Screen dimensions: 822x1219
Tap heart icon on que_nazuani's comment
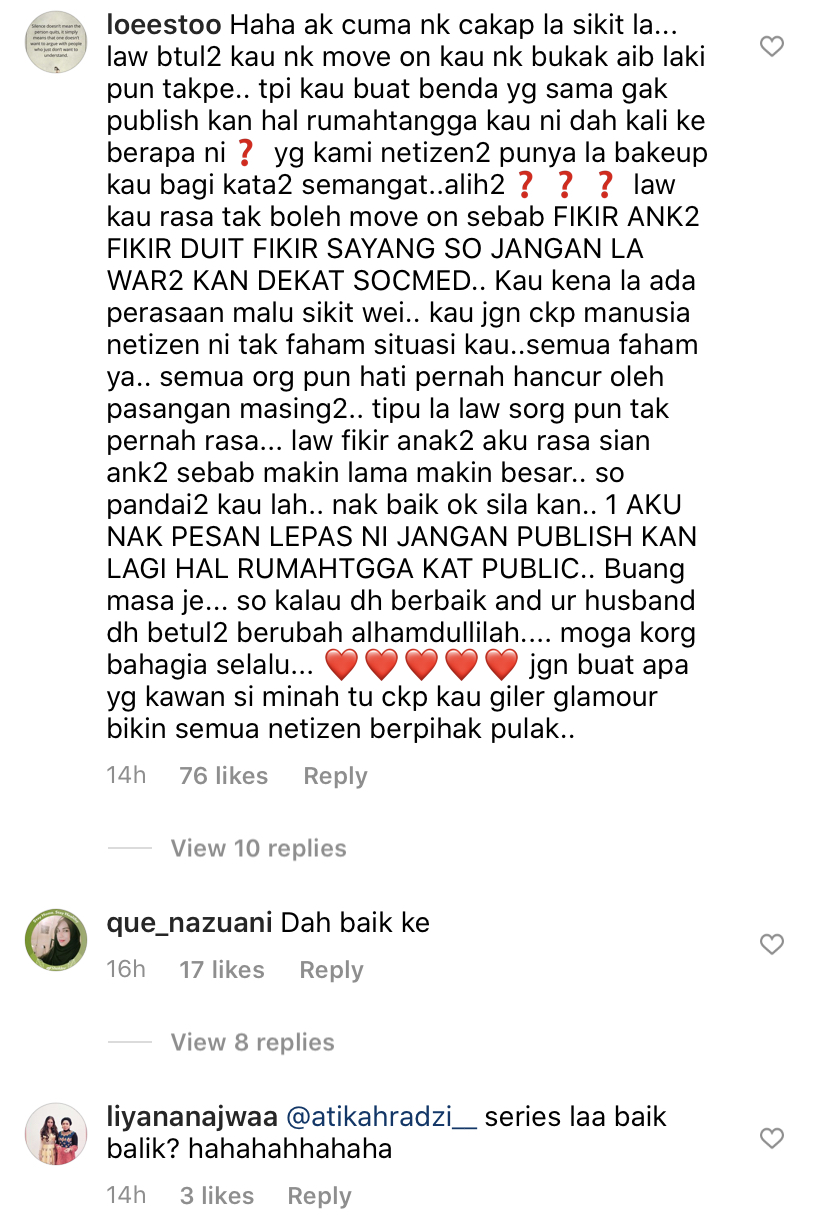pos(772,944)
